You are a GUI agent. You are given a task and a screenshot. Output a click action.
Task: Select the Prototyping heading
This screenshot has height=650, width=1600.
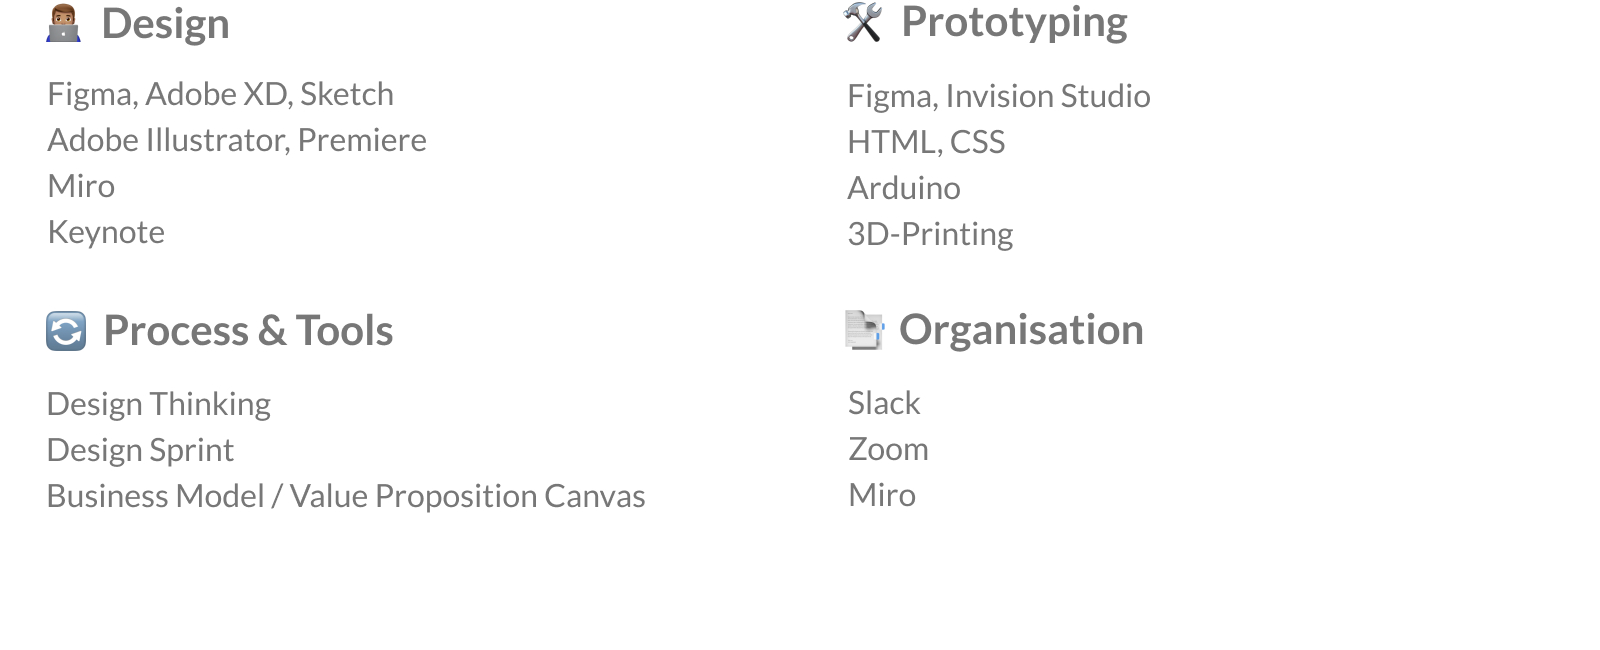[x=1014, y=23]
